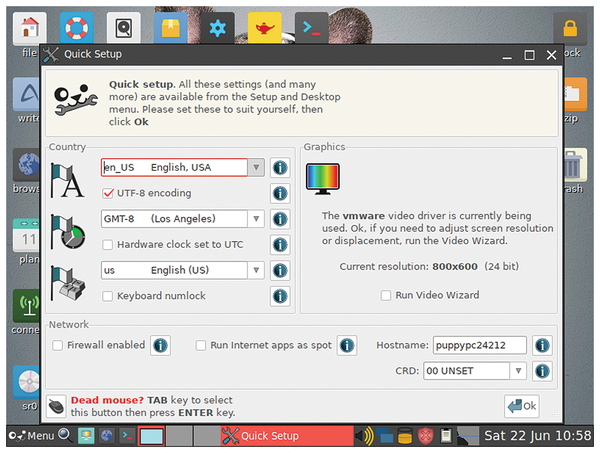Viewport: 600px width, 453px height.
Task: Show info for keyboard layout us
Action: [x=280, y=270]
